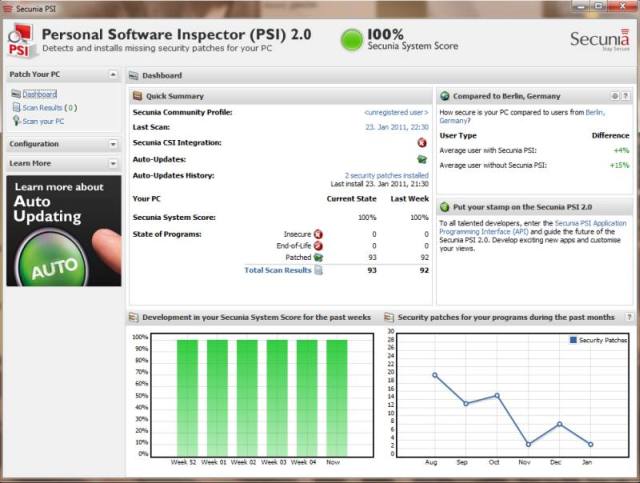This screenshot has height=483, width=640.
Task: Click the Aug data point on patches chart
Action: click(435, 375)
